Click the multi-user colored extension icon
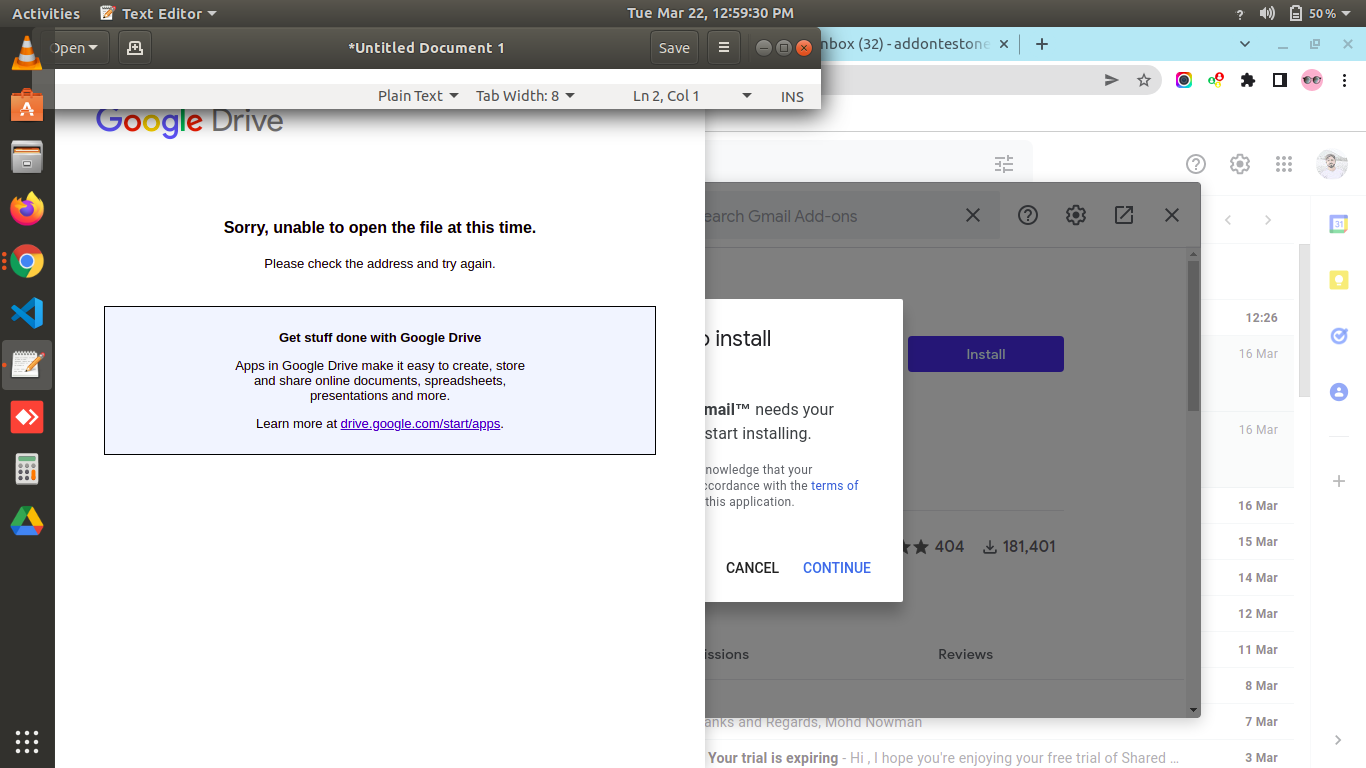The height and width of the screenshot is (768, 1366). pos(1216,80)
